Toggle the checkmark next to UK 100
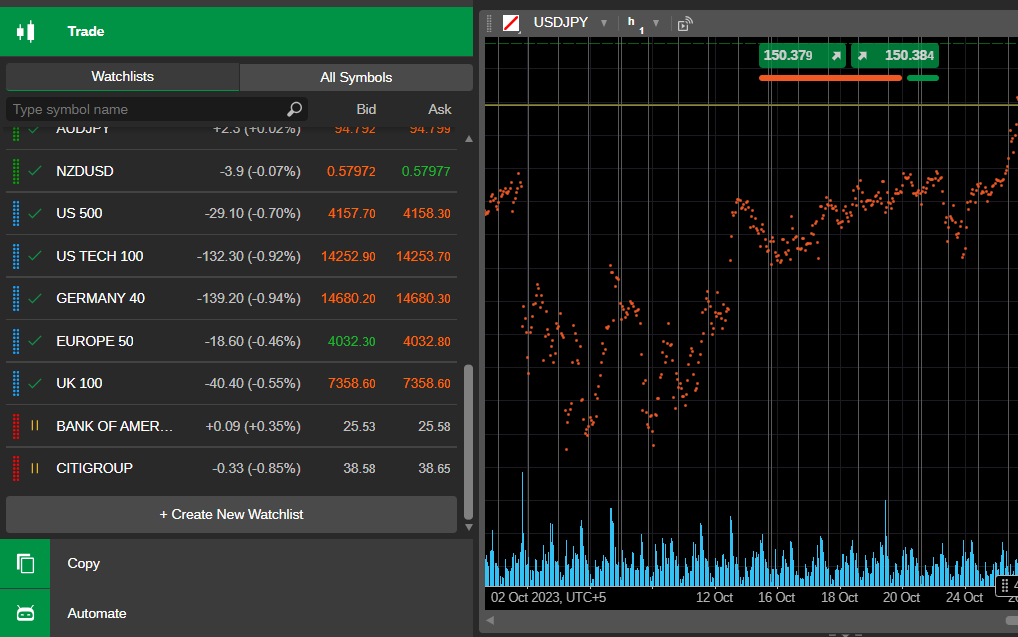Screen dimensions: 1018x637 [x=35, y=383]
